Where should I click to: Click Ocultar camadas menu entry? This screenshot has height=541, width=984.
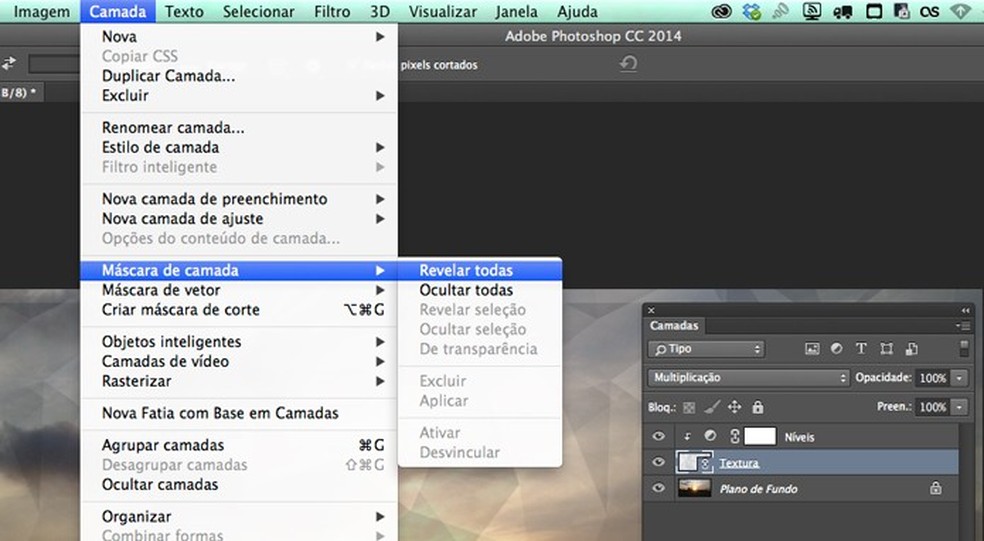click(x=239, y=485)
